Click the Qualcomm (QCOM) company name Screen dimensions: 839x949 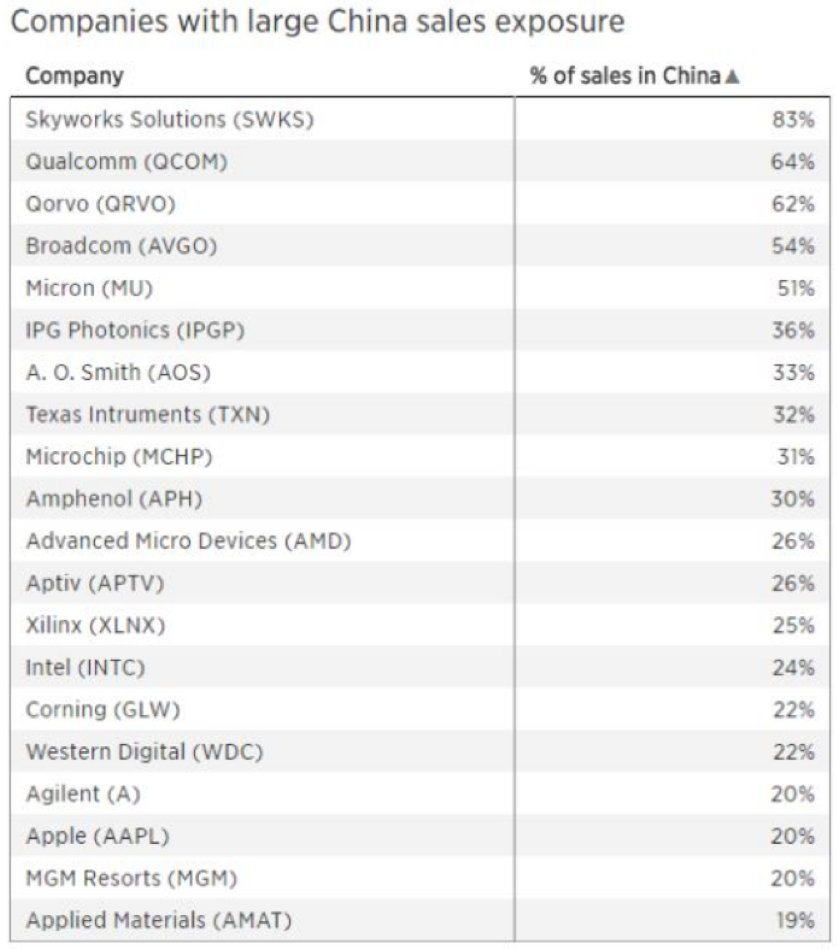(127, 161)
